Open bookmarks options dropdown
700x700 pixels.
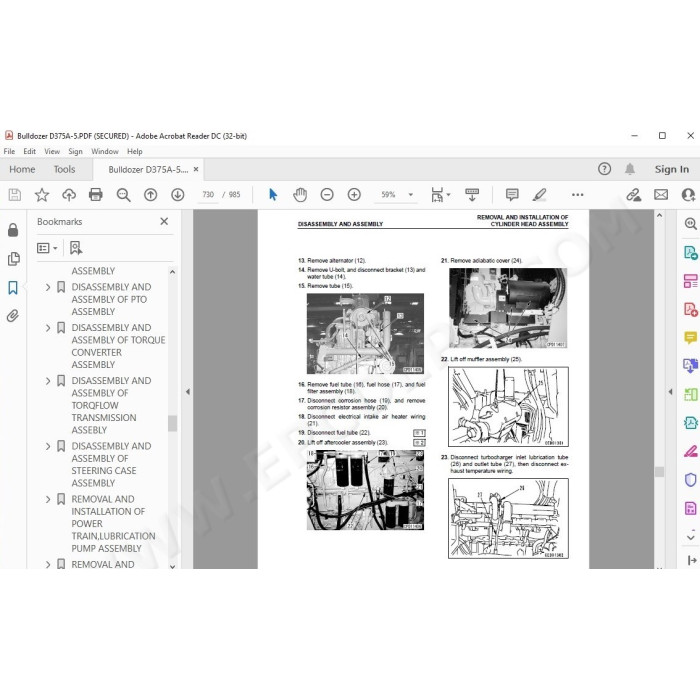47,248
